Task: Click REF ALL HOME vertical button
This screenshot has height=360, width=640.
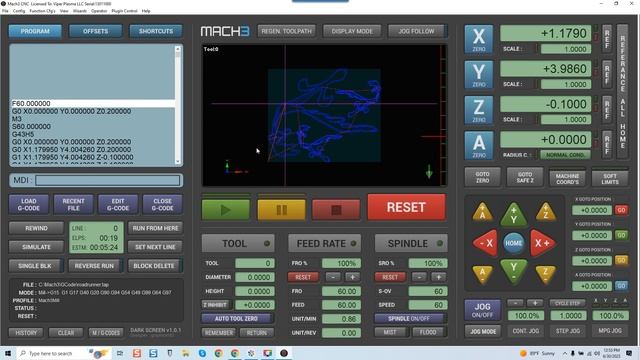Action: coord(622,91)
